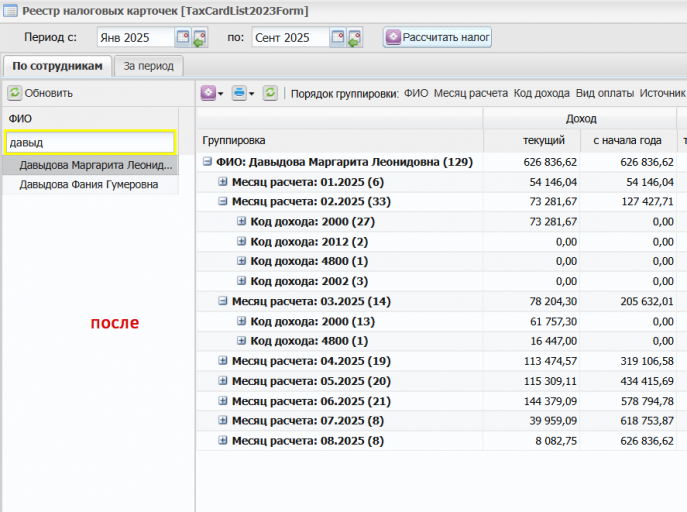Screen dimensions: 687x512
Task: Click green arrow icon beside end period
Action: coord(354,38)
